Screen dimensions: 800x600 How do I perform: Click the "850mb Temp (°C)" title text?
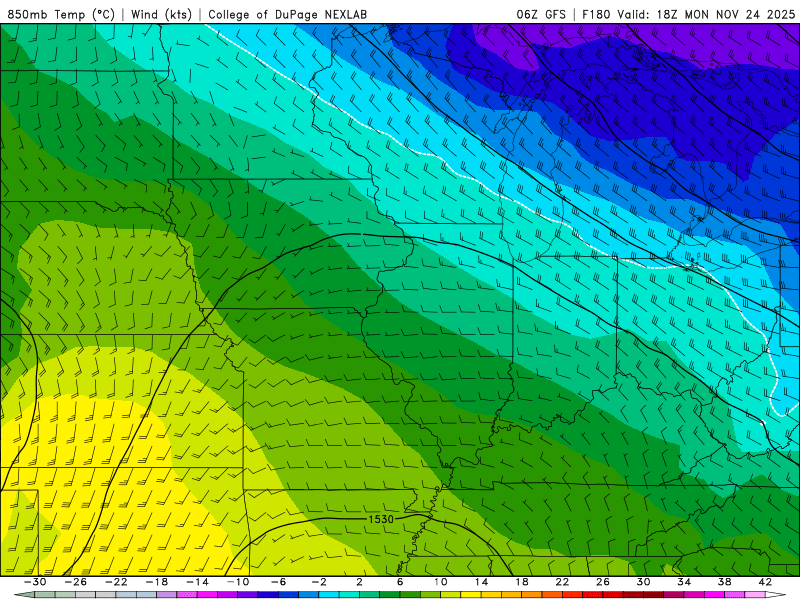(61, 14)
